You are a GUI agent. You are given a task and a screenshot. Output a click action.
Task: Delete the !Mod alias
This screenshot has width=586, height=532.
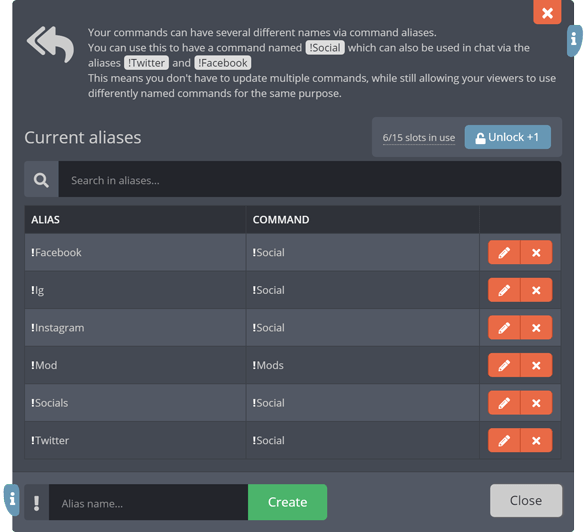point(536,365)
